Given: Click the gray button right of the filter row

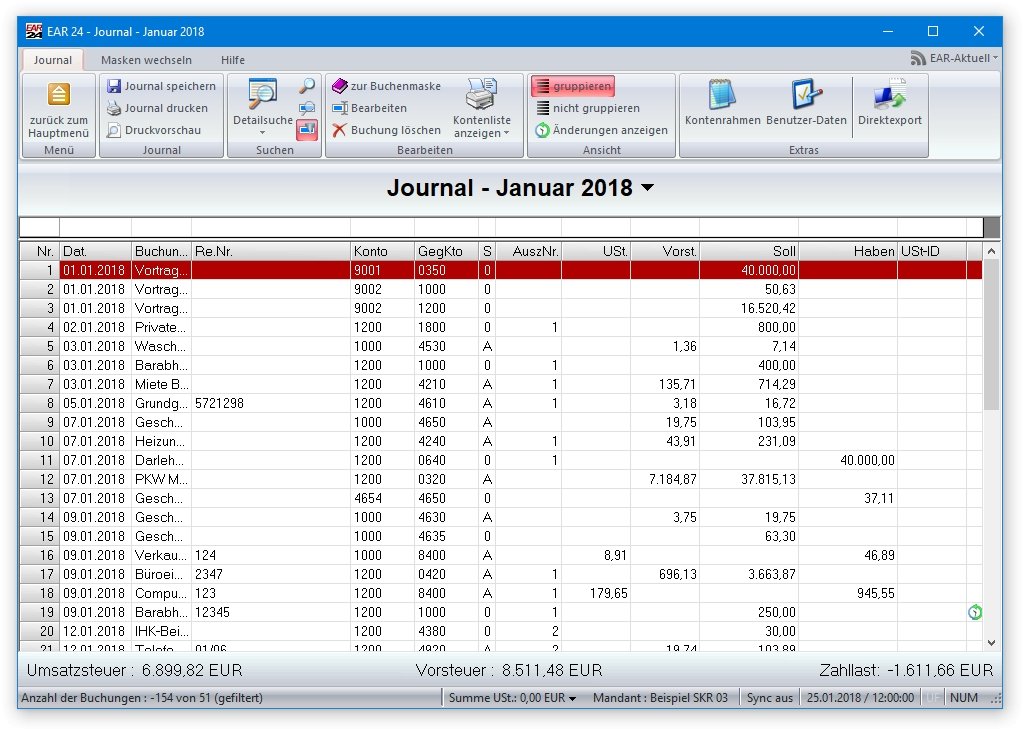Looking at the screenshot, I should (991, 227).
